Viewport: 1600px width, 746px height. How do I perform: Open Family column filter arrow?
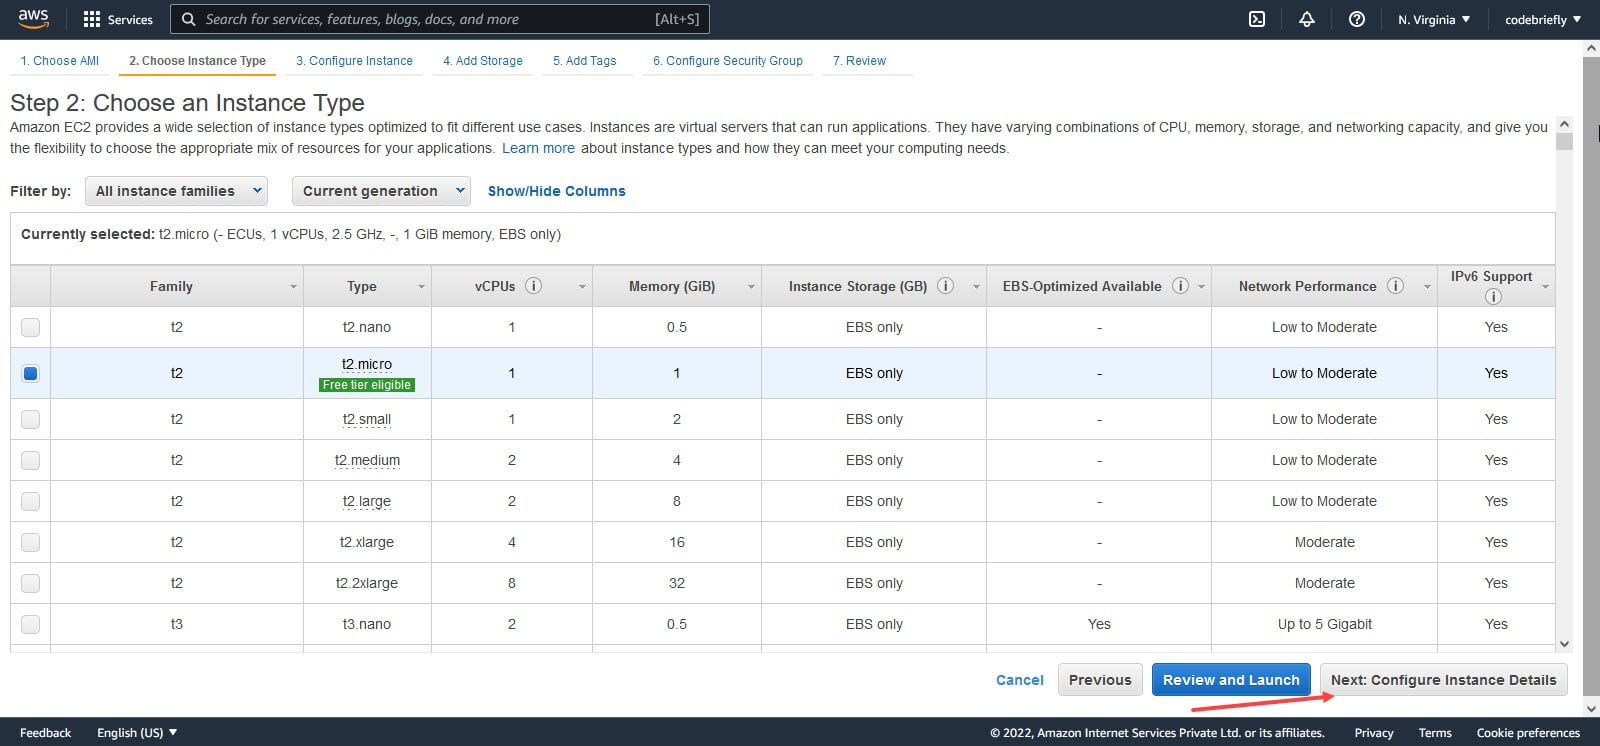click(x=293, y=287)
